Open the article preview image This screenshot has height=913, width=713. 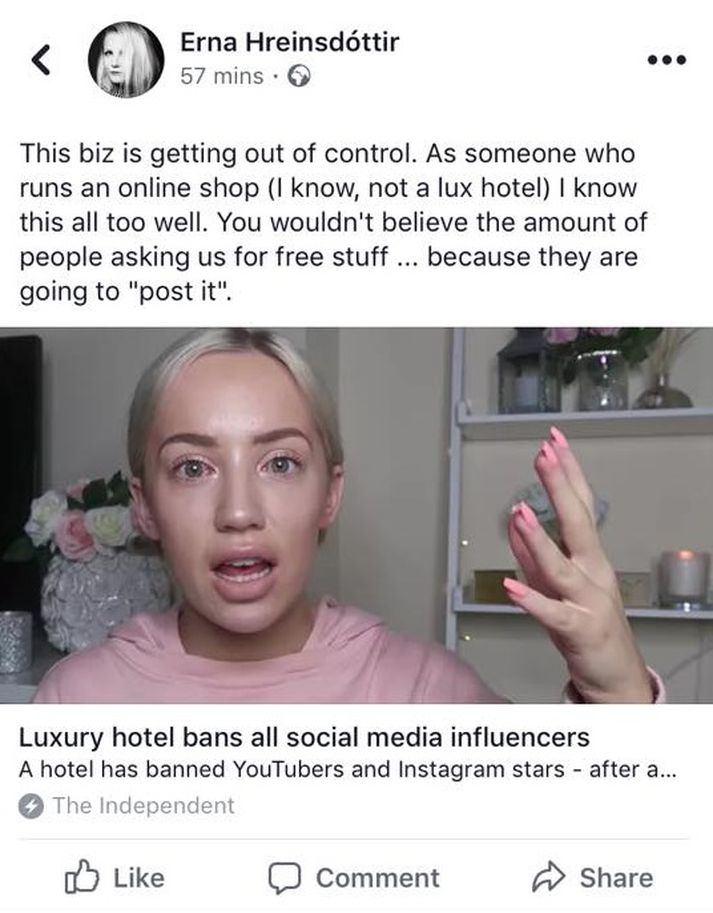(x=356, y=515)
